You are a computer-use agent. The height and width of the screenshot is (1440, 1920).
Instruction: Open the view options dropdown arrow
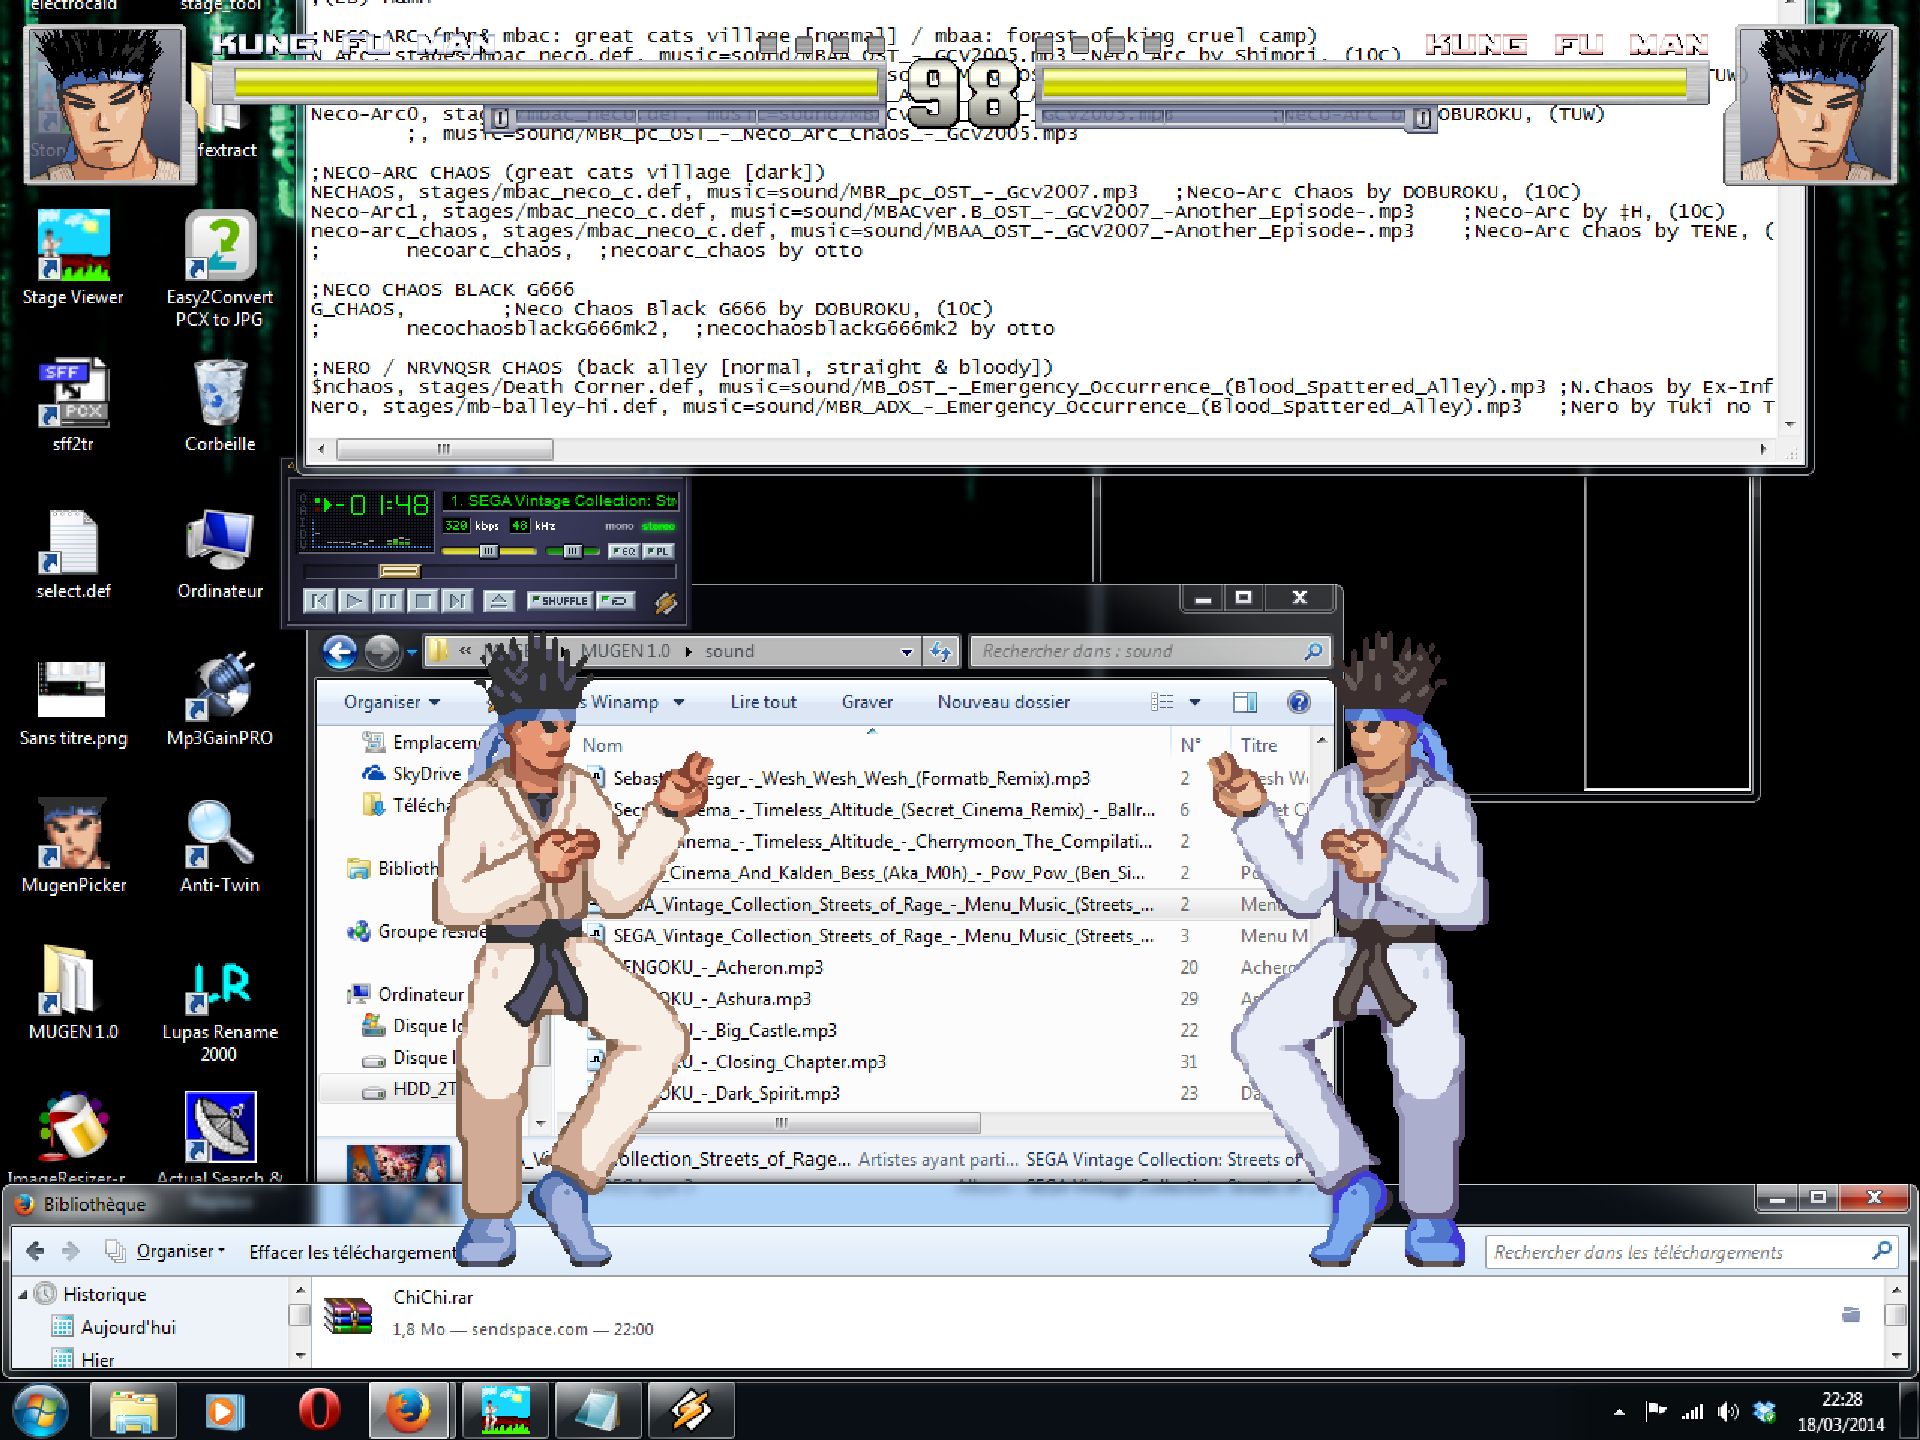click(x=1194, y=702)
